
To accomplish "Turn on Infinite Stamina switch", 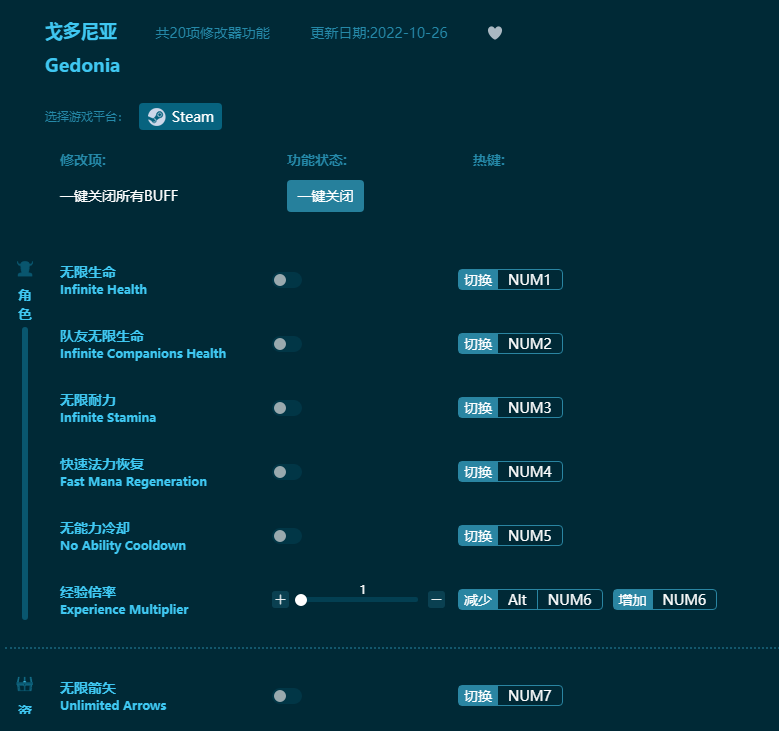I will [x=287, y=408].
